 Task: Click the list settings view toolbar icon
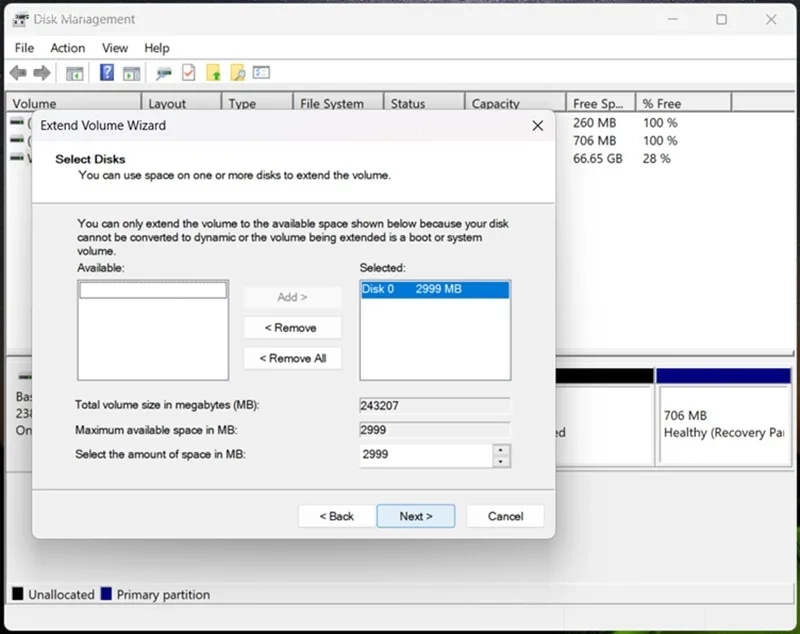[x=261, y=72]
